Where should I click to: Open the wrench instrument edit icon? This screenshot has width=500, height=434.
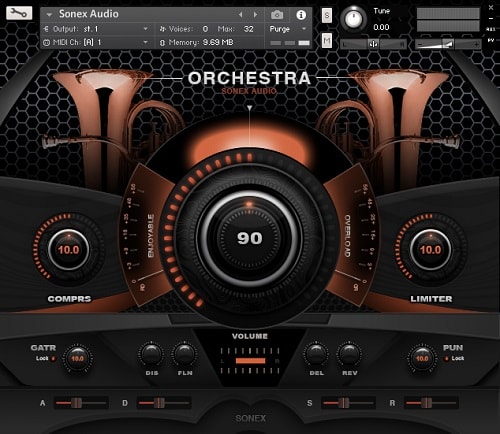click(x=19, y=13)
